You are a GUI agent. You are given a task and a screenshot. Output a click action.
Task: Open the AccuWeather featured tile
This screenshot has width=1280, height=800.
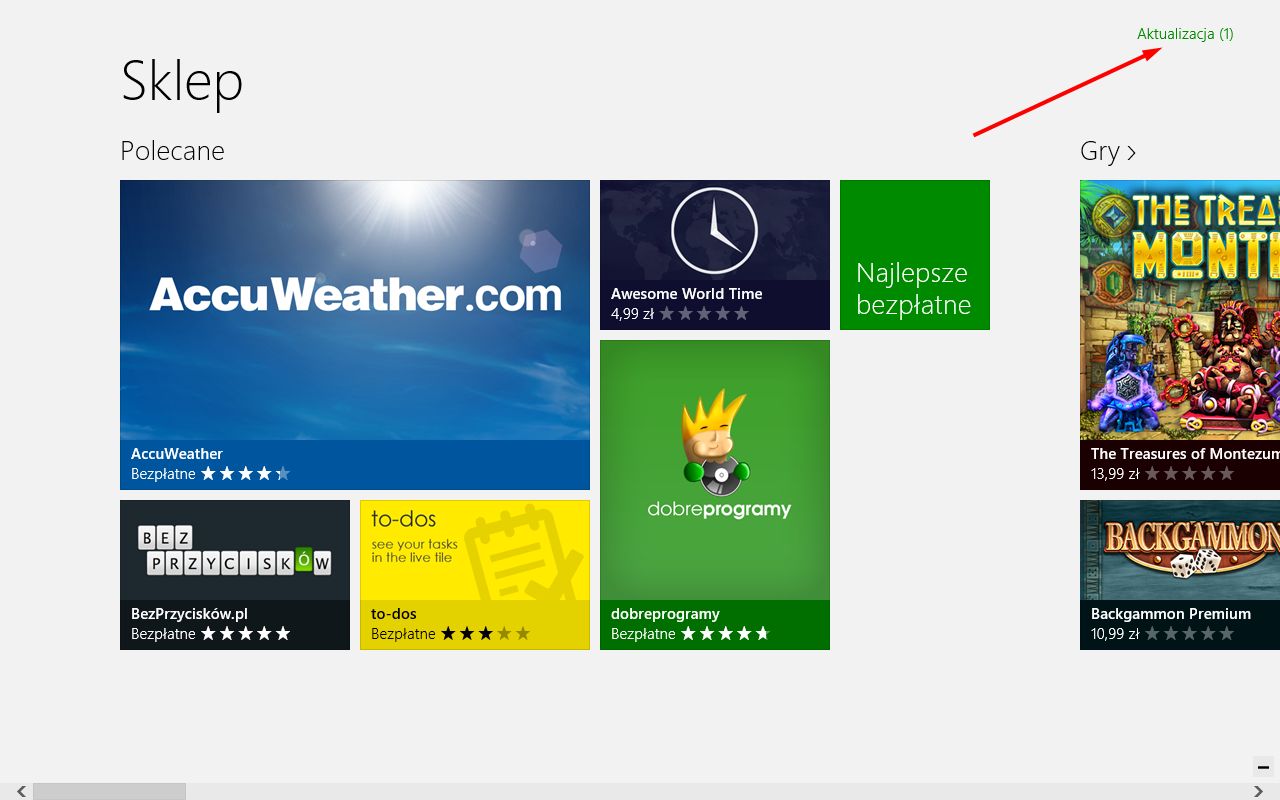(x=355, y=335)
